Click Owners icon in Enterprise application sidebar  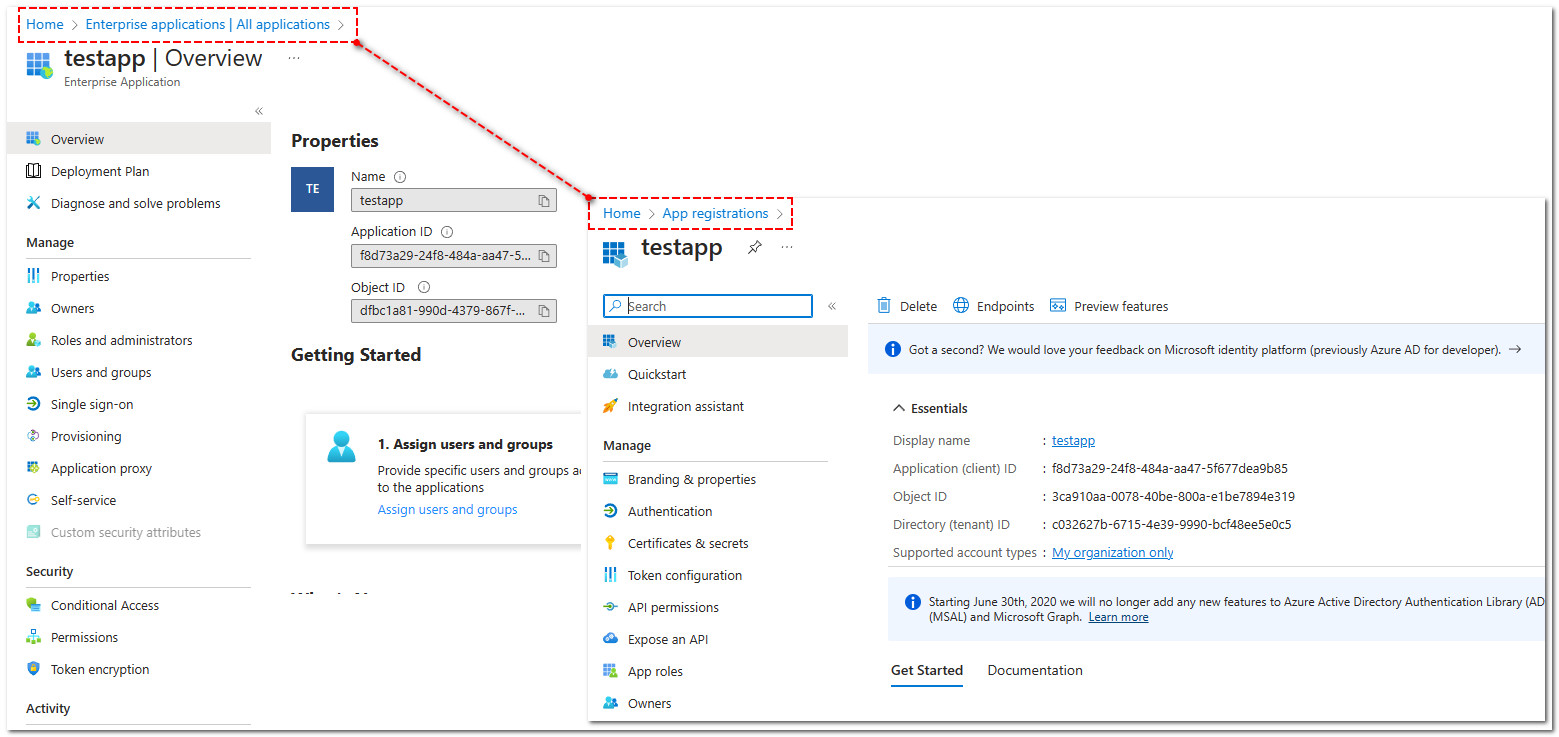tap(34, 308)
